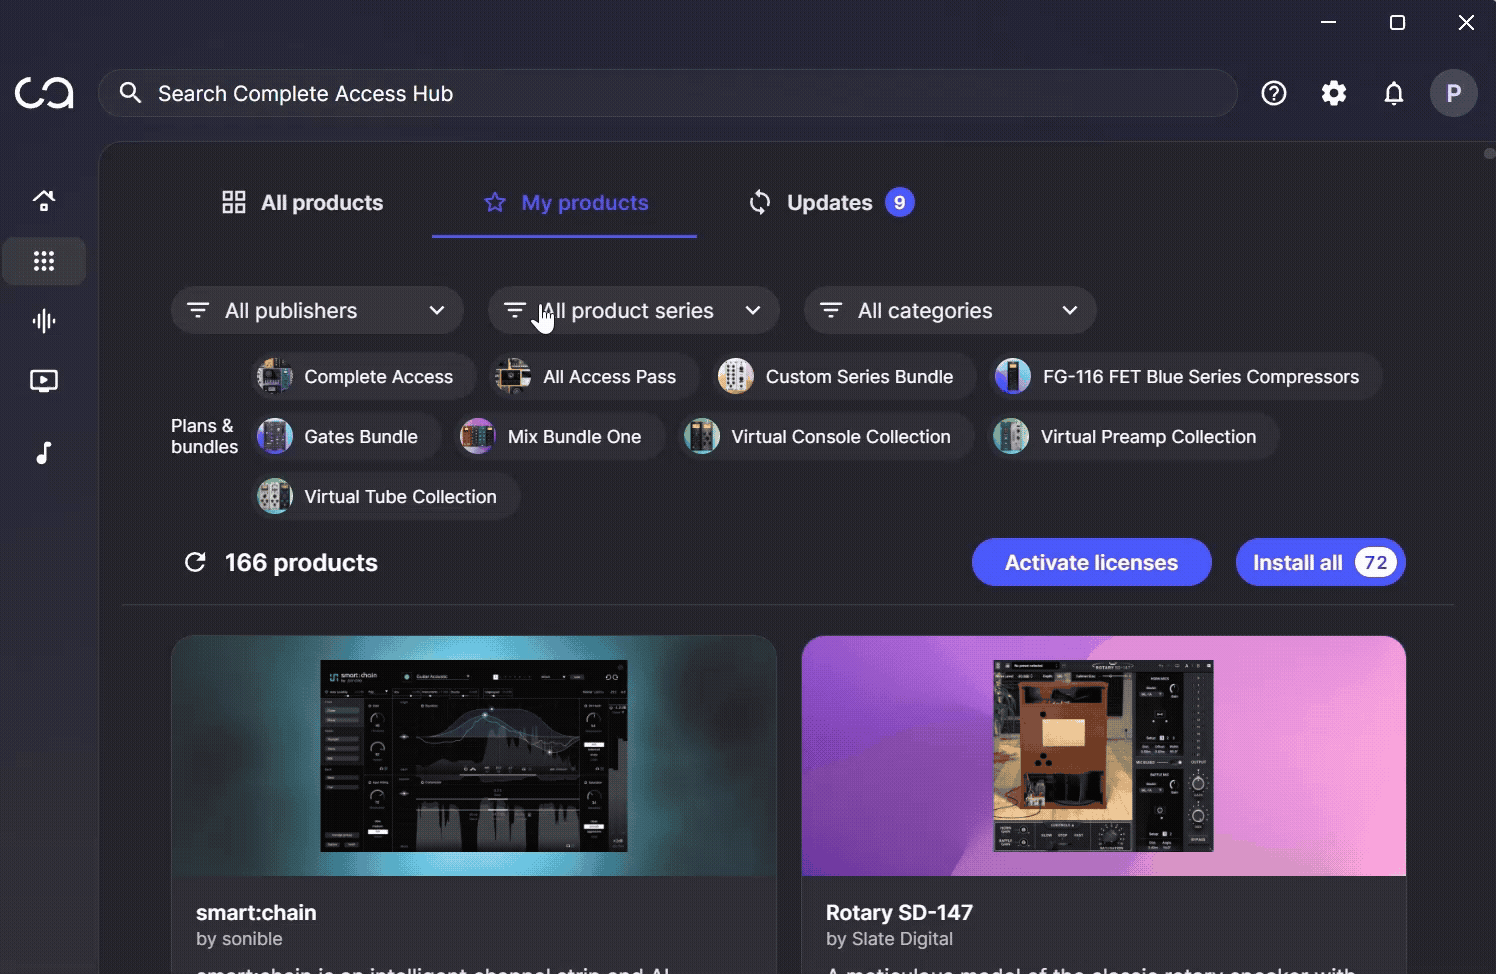Open the Rotary SD-147 product thumbnail
Viewport: 1496px width, 974px height.
1104,756
